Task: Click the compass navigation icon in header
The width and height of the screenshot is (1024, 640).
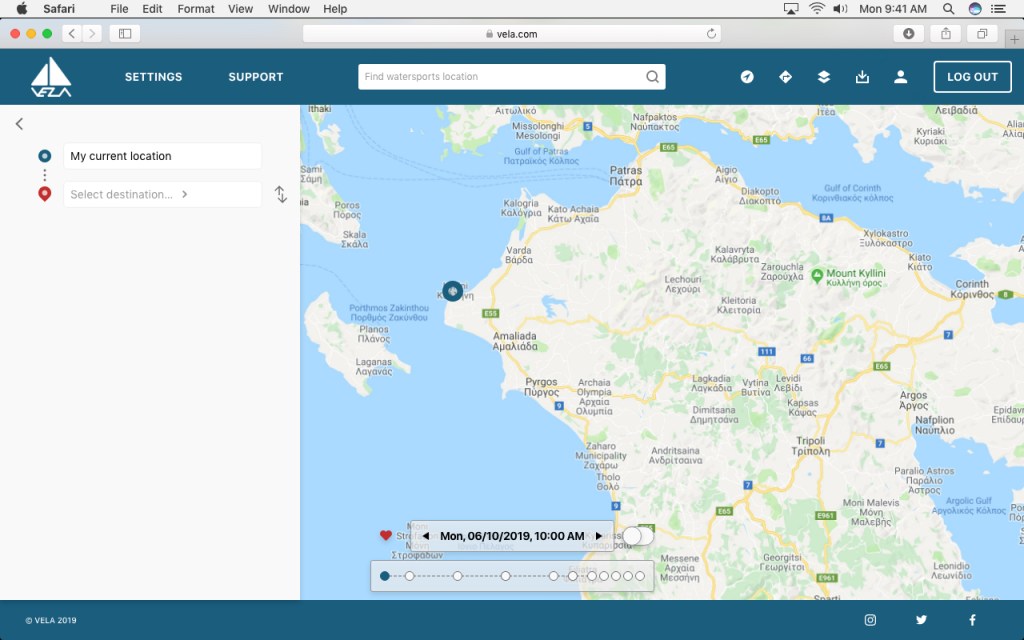Action: [x=747, y=77]
